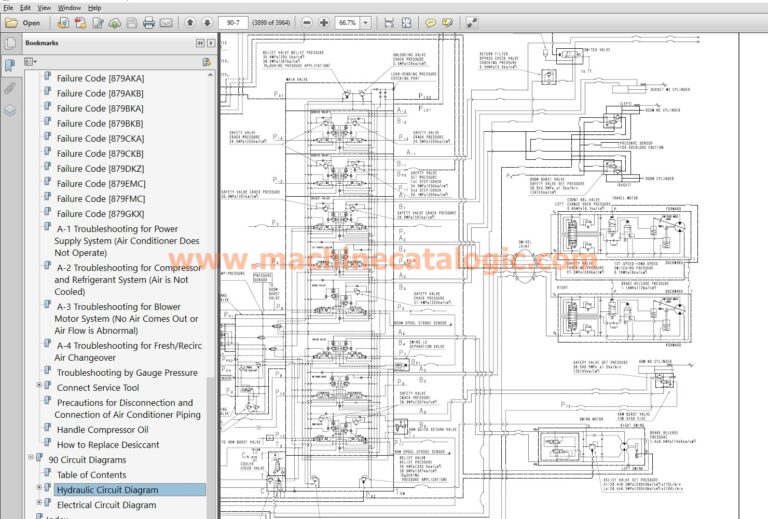Click the page number field showing 90-7
This screenshot has height=519, width=768.
[x=233, y=23]
